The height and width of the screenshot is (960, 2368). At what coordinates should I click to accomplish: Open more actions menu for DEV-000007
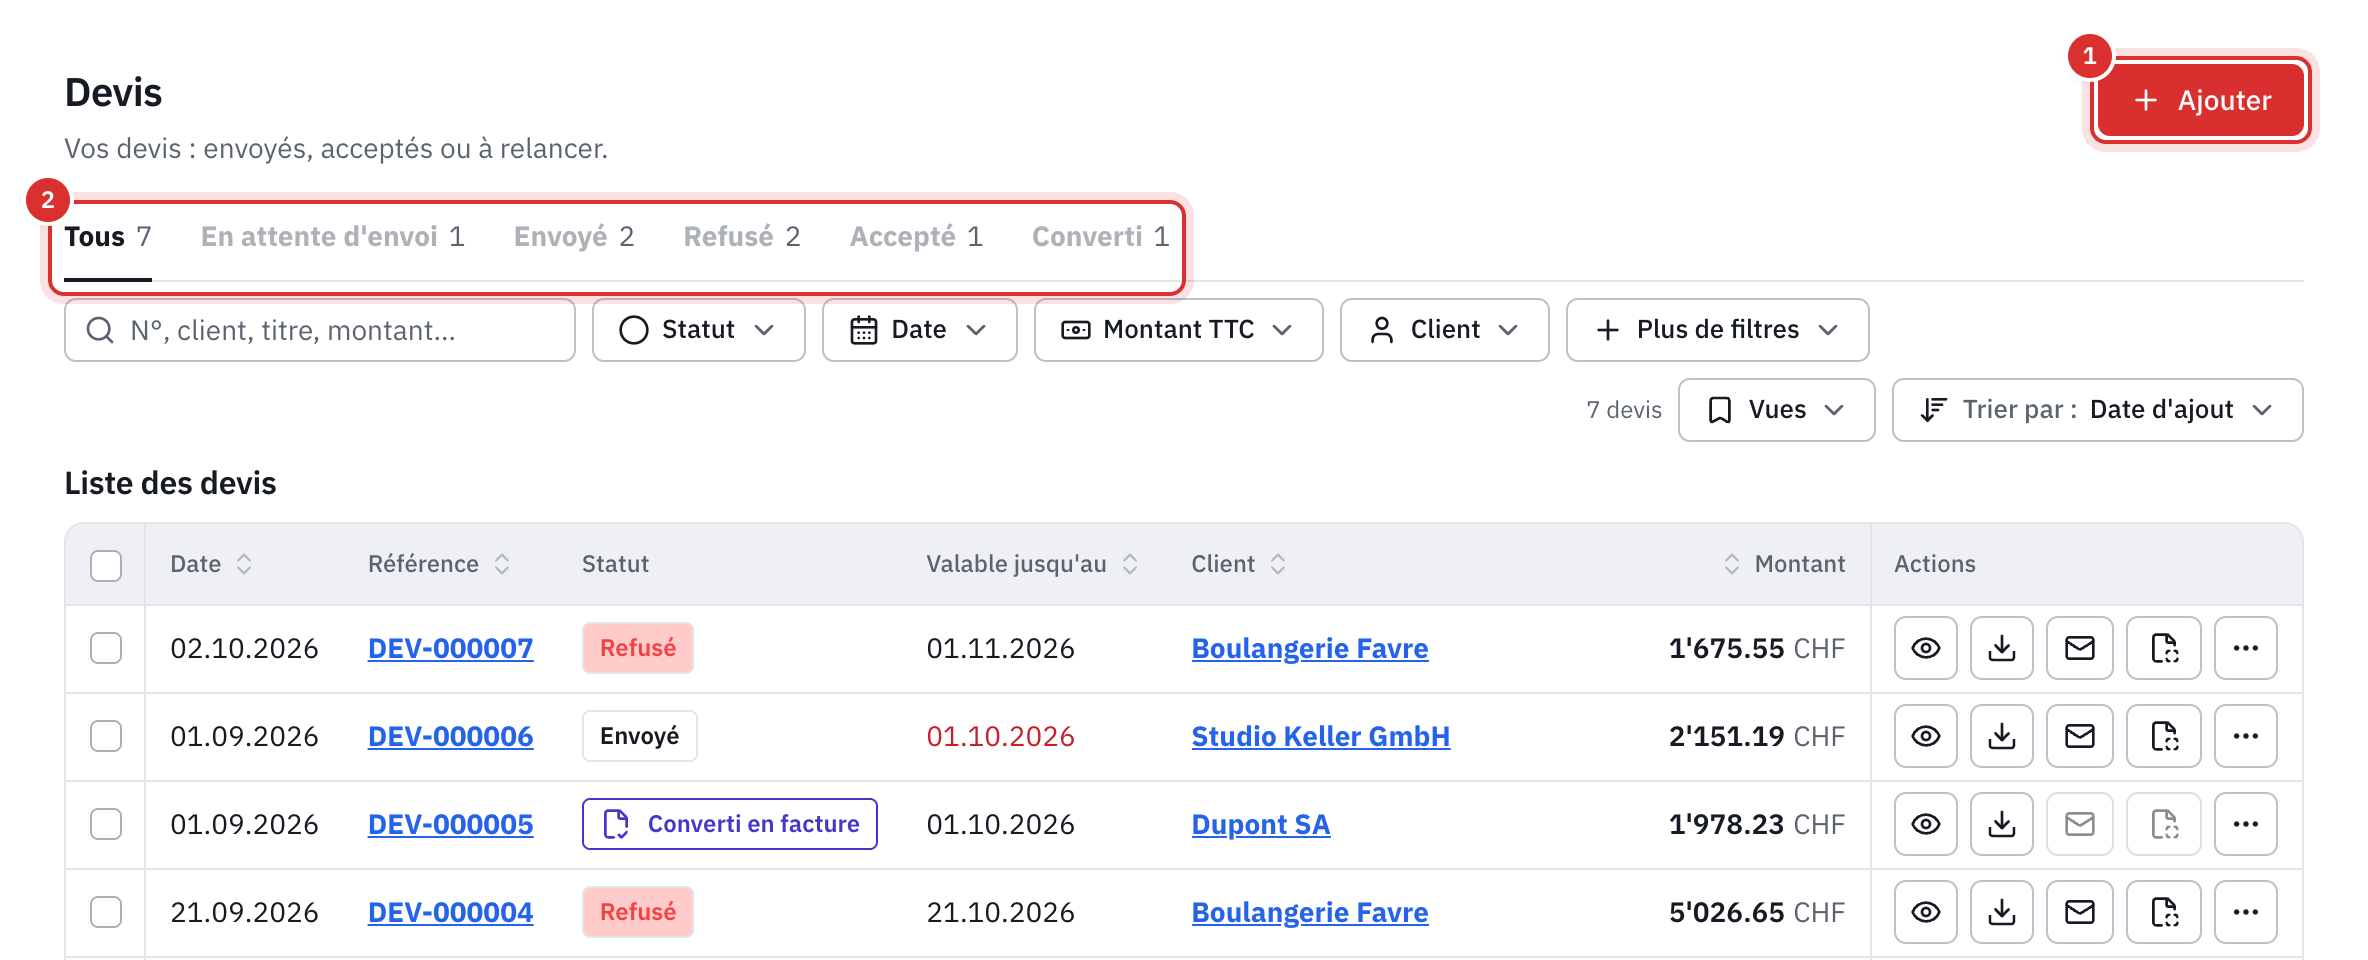[x=2245, y=648]
